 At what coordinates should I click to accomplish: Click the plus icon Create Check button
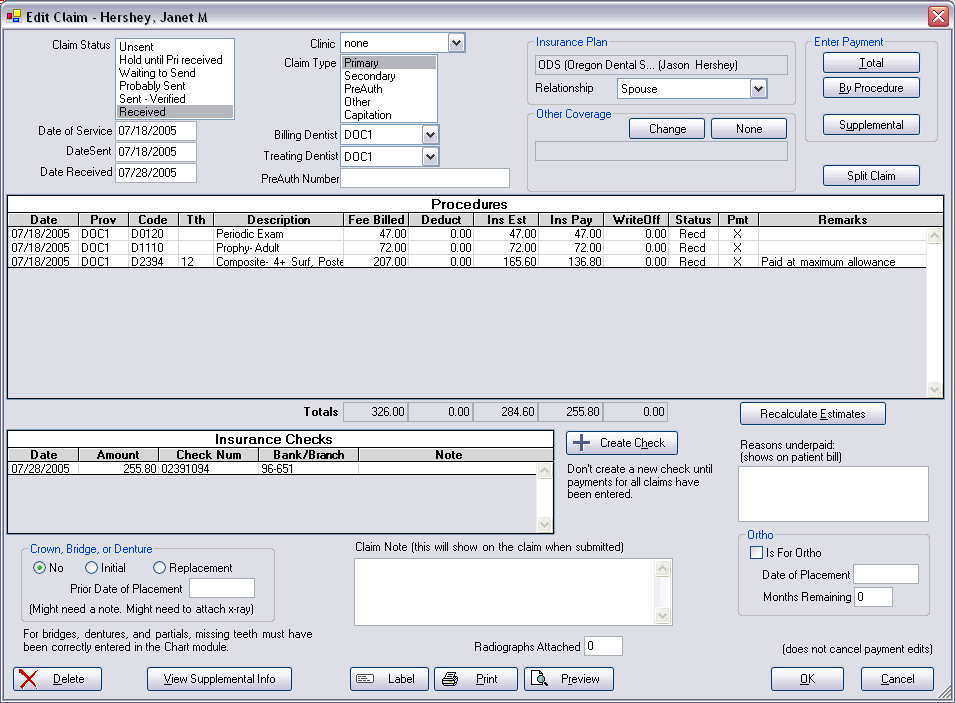tap(622, 443)
